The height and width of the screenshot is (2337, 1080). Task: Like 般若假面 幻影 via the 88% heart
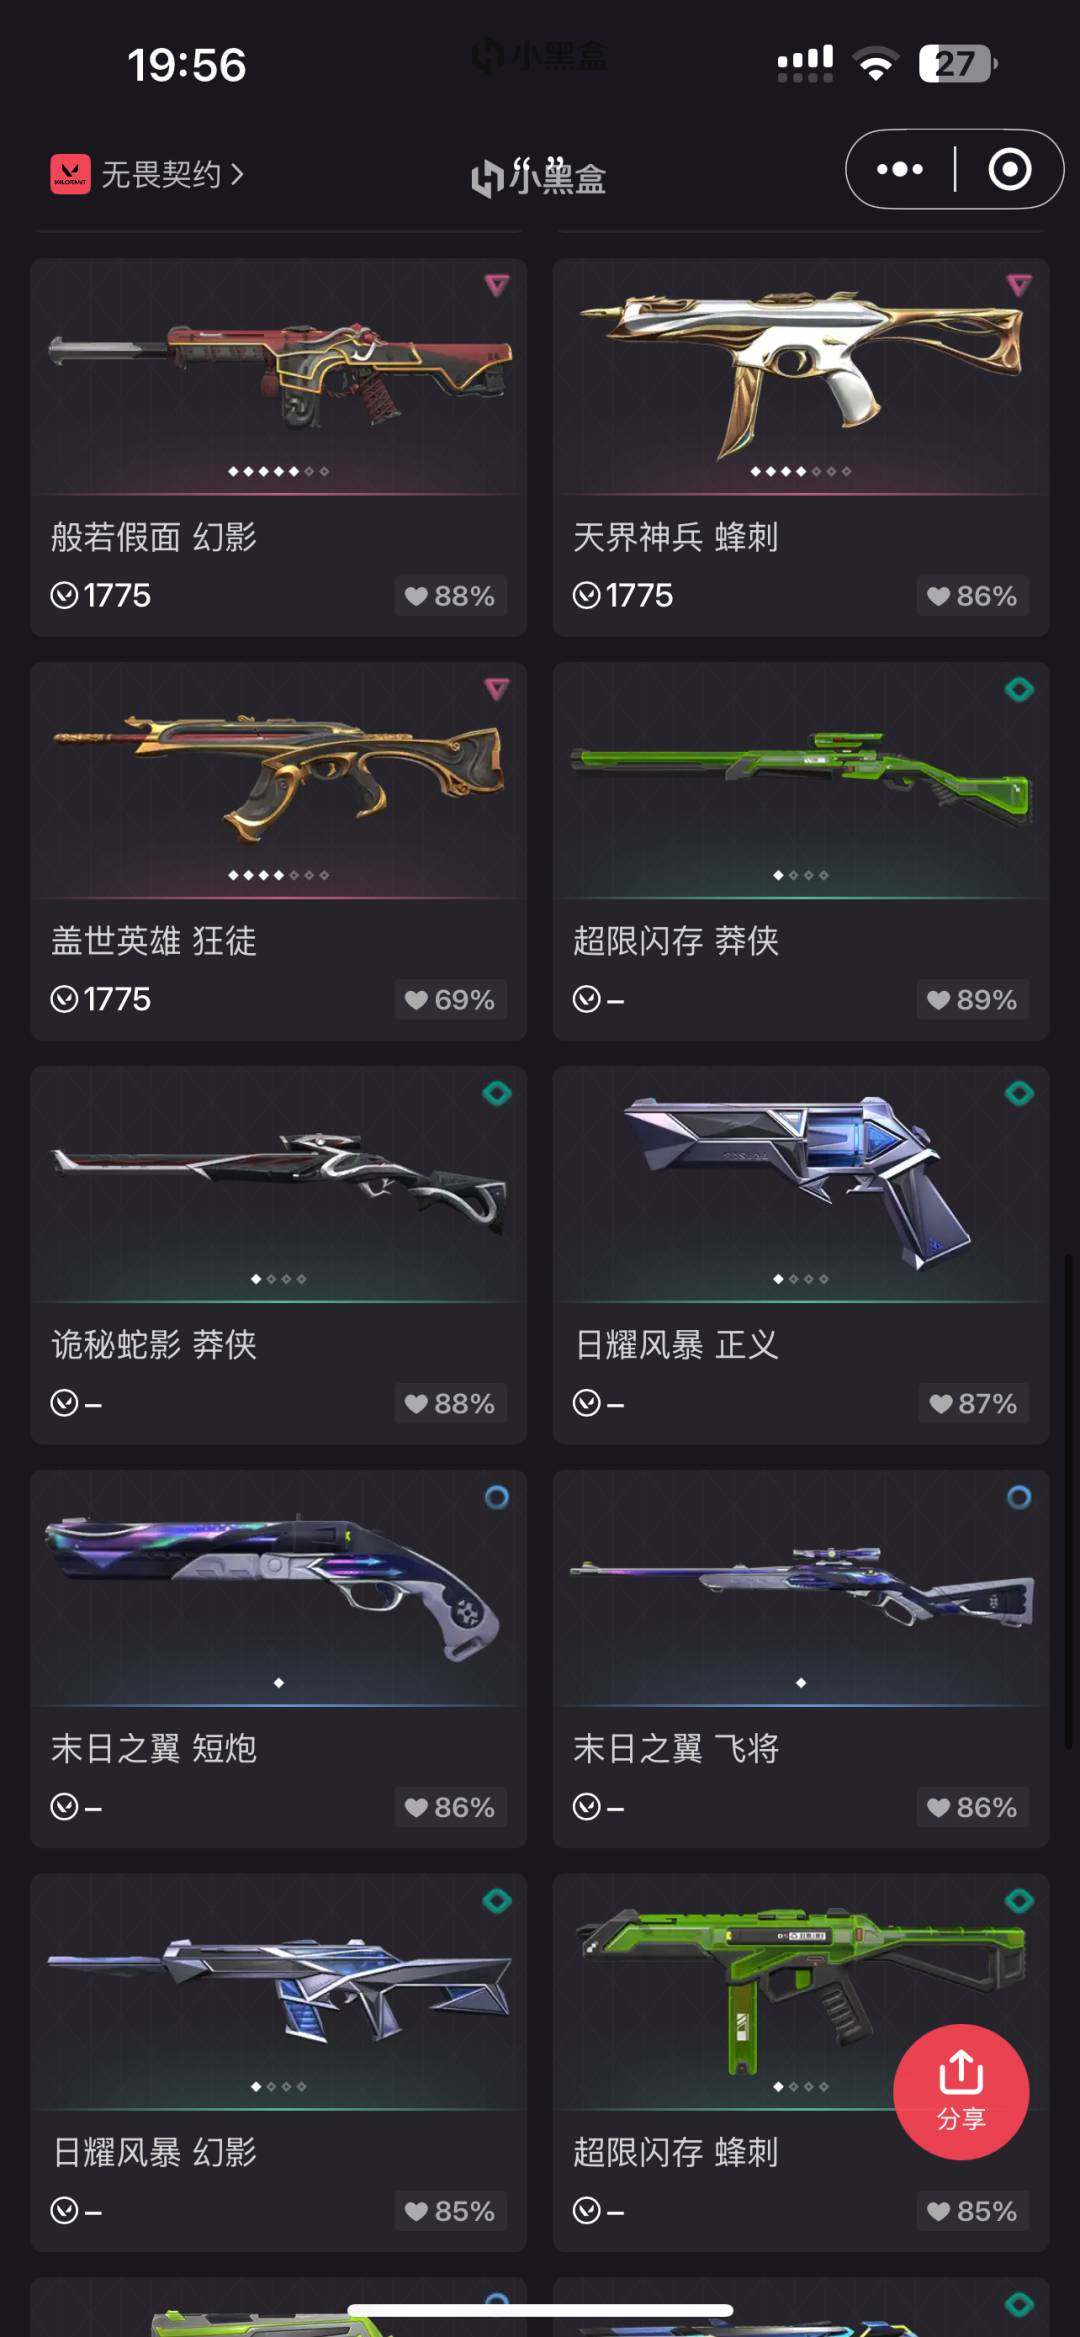click(x=450, y=596)
